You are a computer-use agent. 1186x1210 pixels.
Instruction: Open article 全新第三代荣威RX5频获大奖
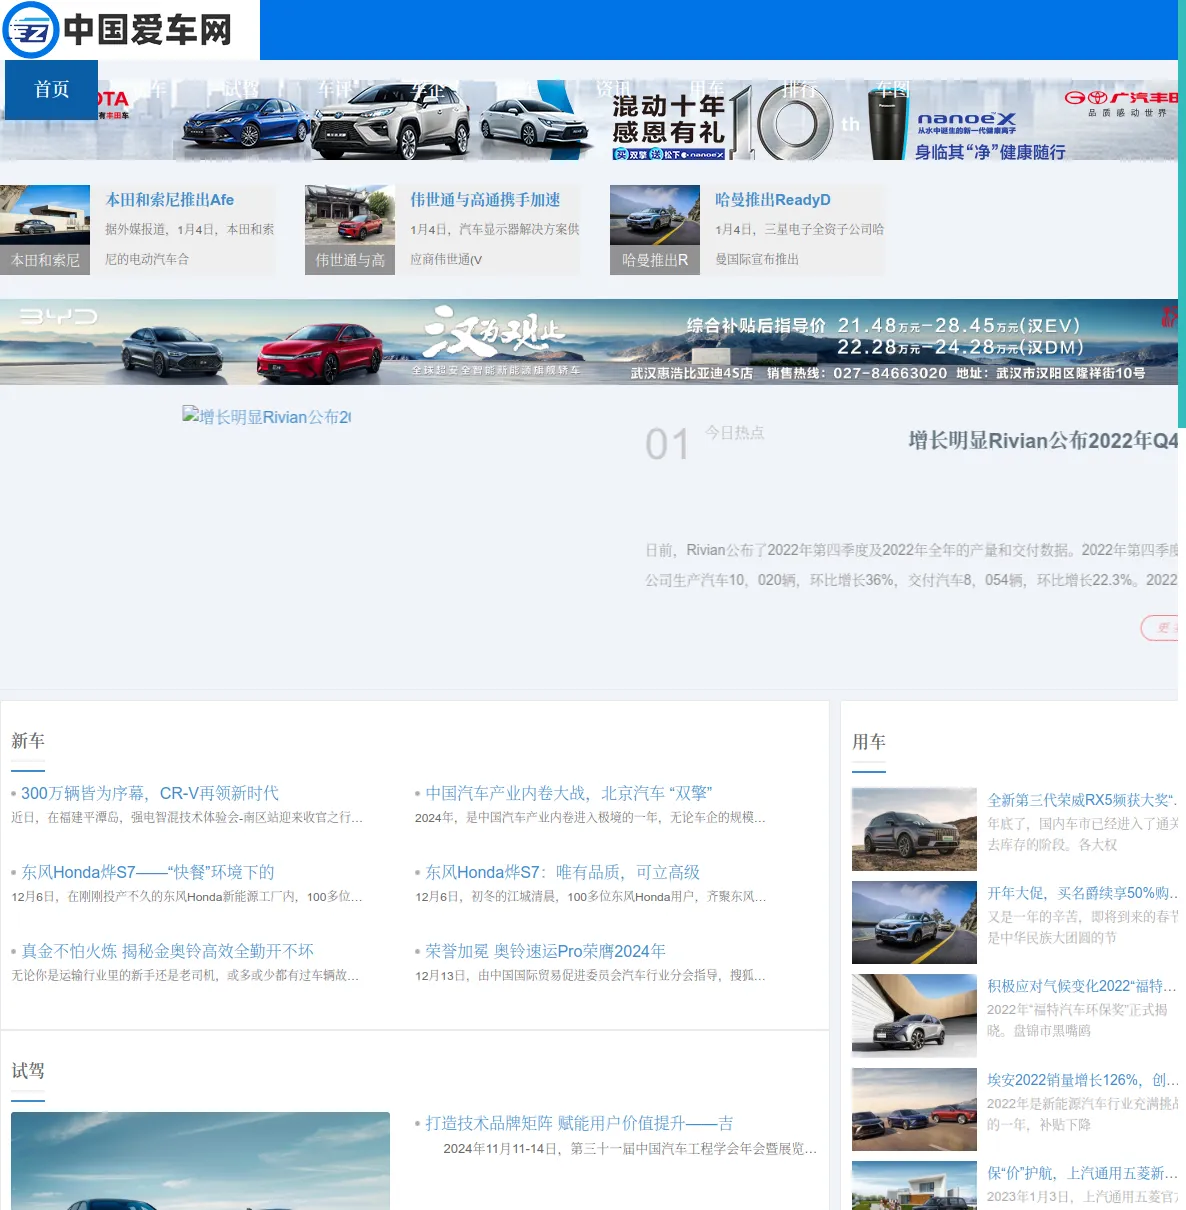click(1082, 800)
